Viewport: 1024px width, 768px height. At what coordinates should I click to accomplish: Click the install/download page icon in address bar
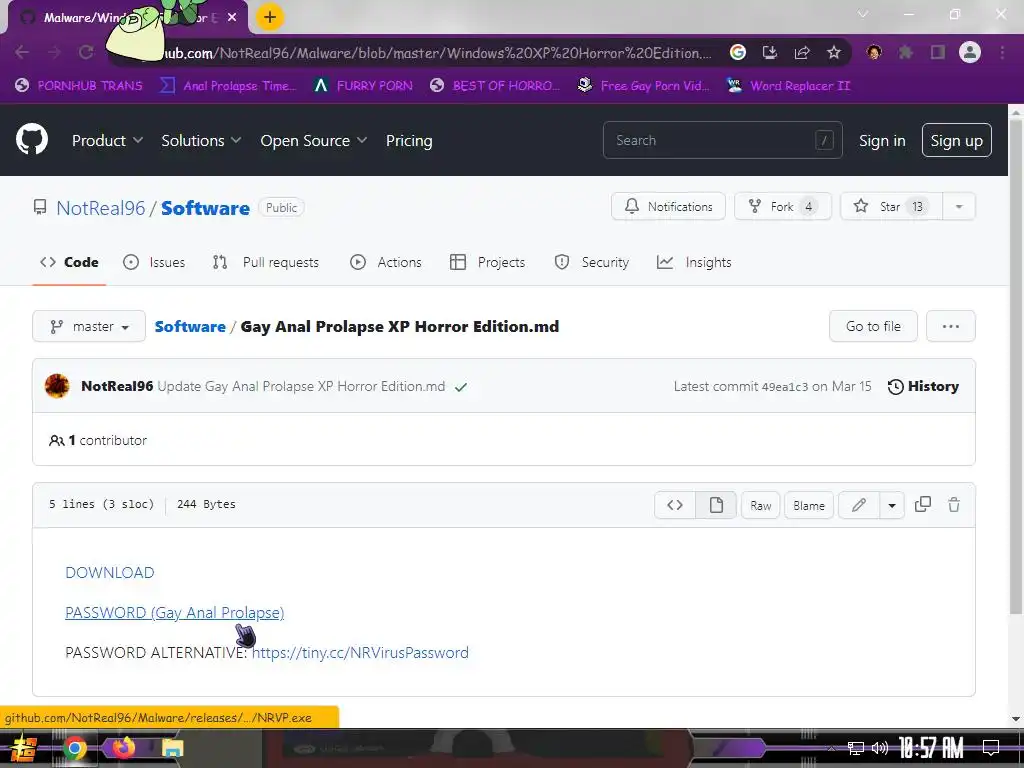pyautogui.click(x=770, y=52)
